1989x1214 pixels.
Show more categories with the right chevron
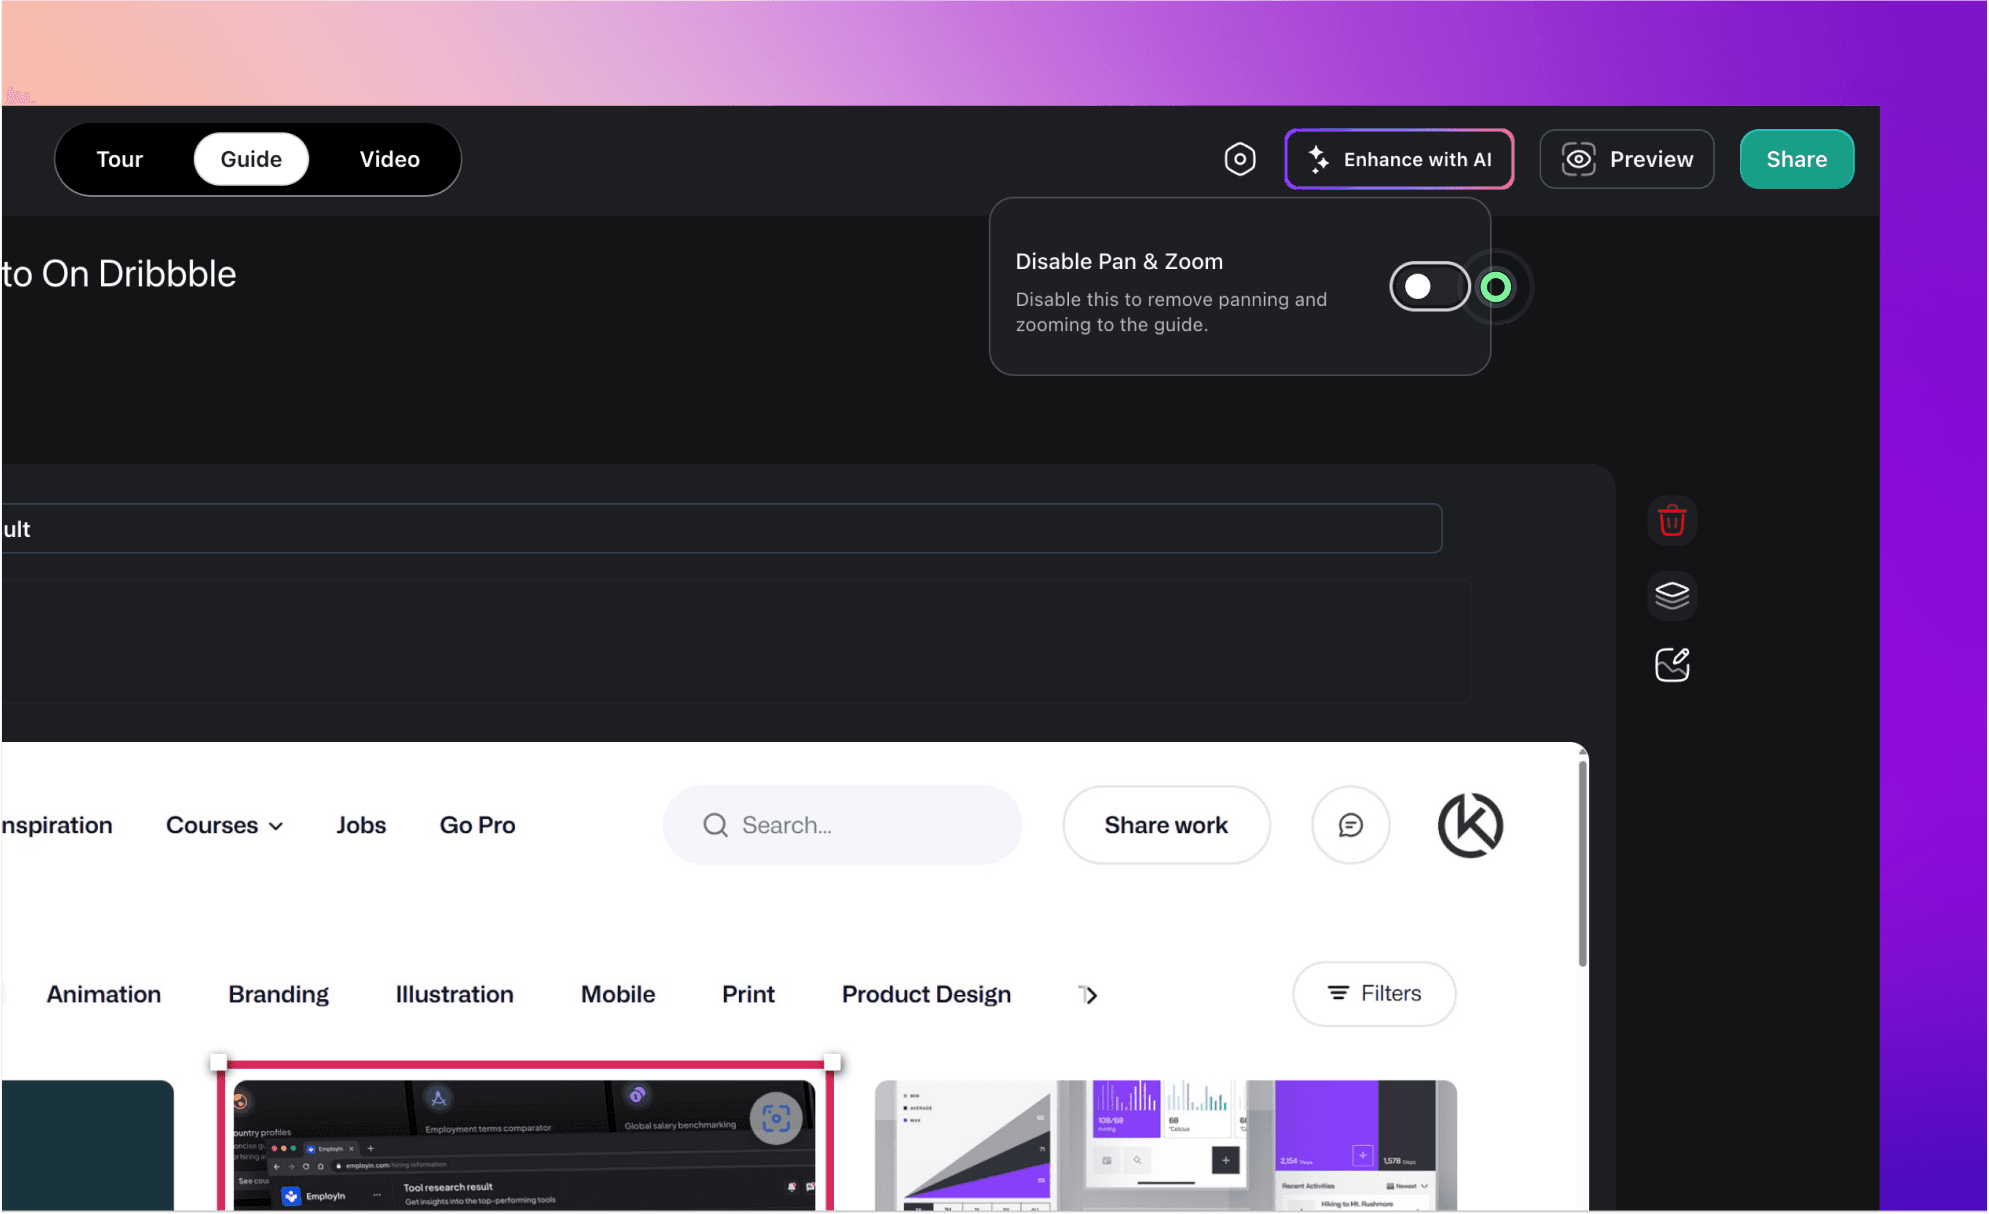[1089, 995]
